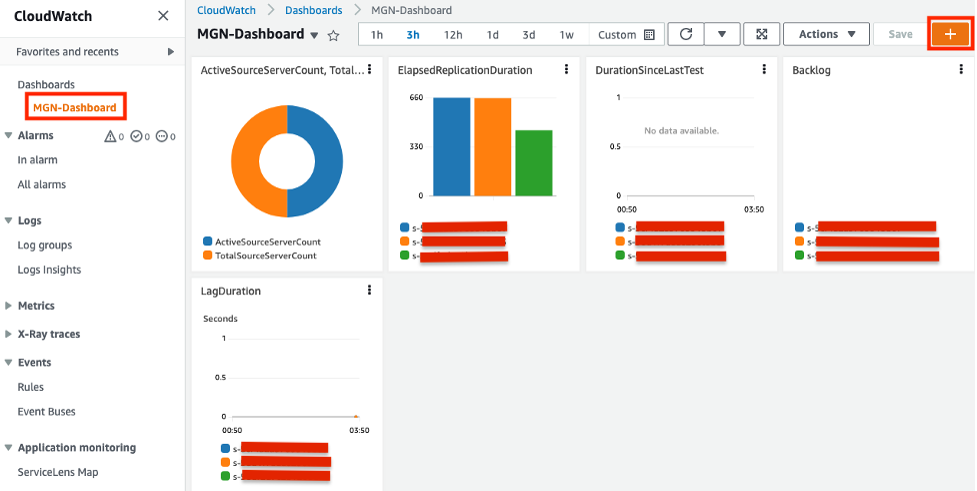Open ActiveSourceServerCount widget options menu
This screenshot has width=977, height=491.
coord(369,69)
